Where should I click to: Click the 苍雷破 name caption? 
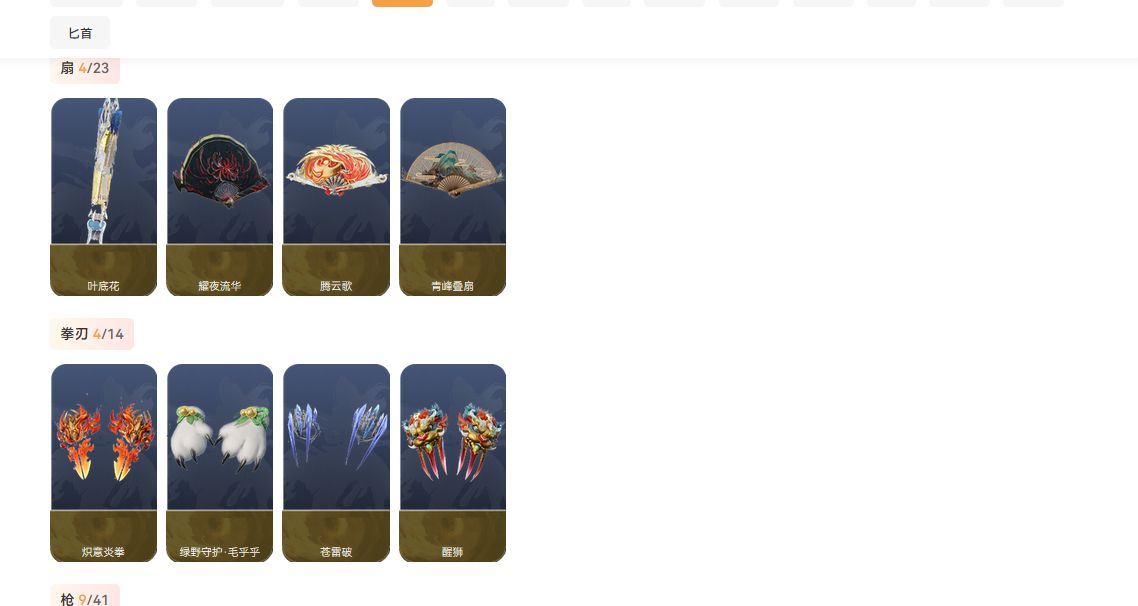coord(336,552)
